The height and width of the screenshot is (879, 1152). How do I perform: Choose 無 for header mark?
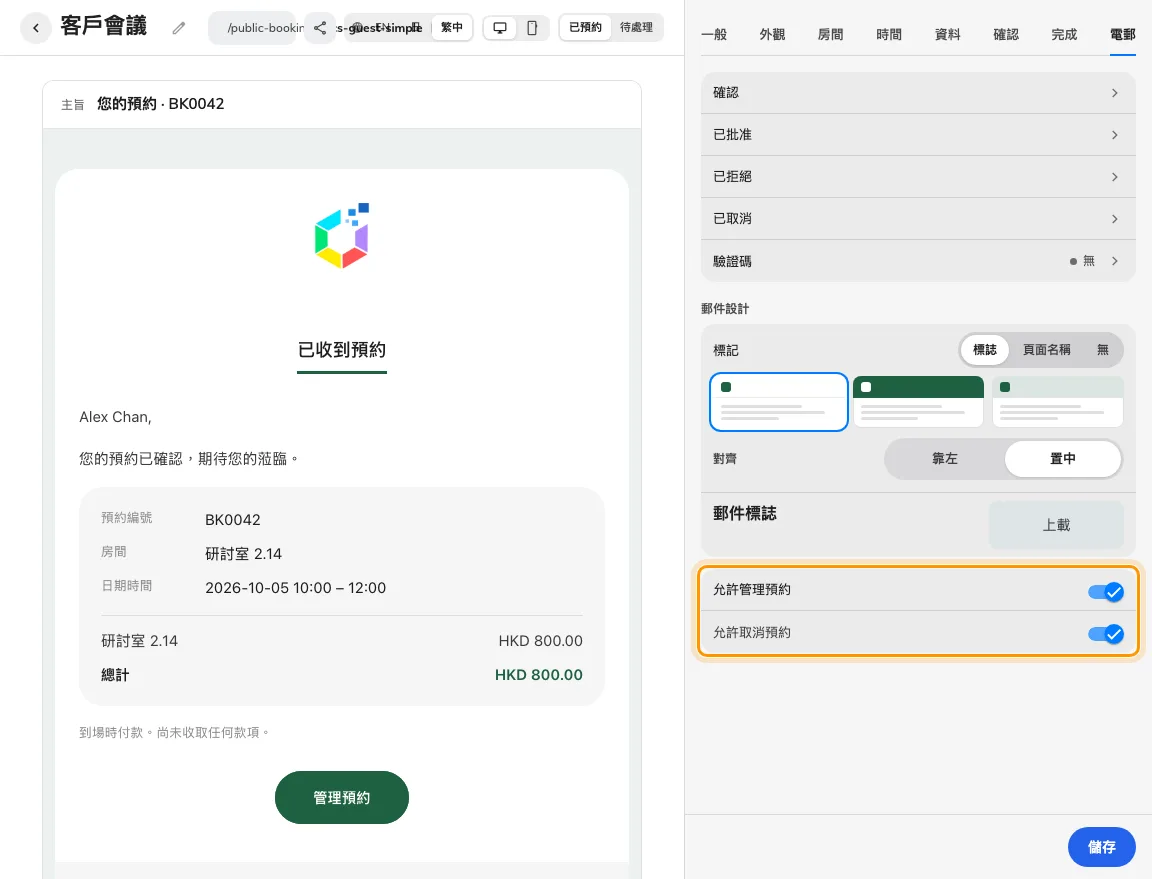pos(1102,350)
